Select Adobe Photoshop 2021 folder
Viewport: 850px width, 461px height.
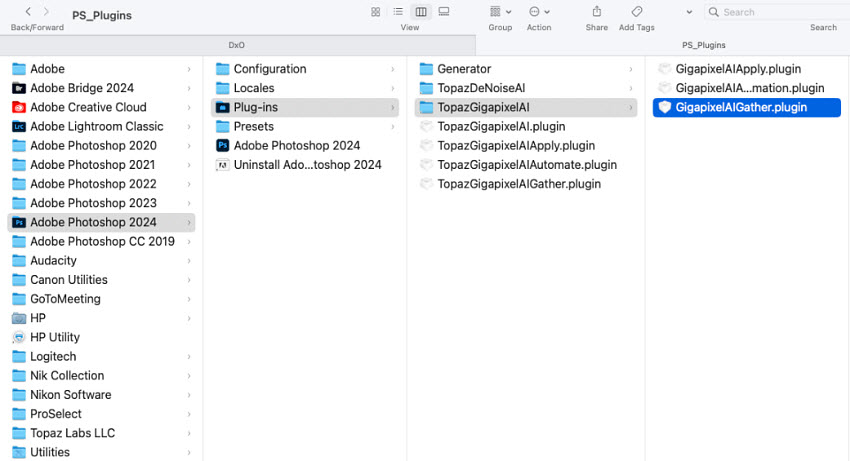click(x=101, y=165)
